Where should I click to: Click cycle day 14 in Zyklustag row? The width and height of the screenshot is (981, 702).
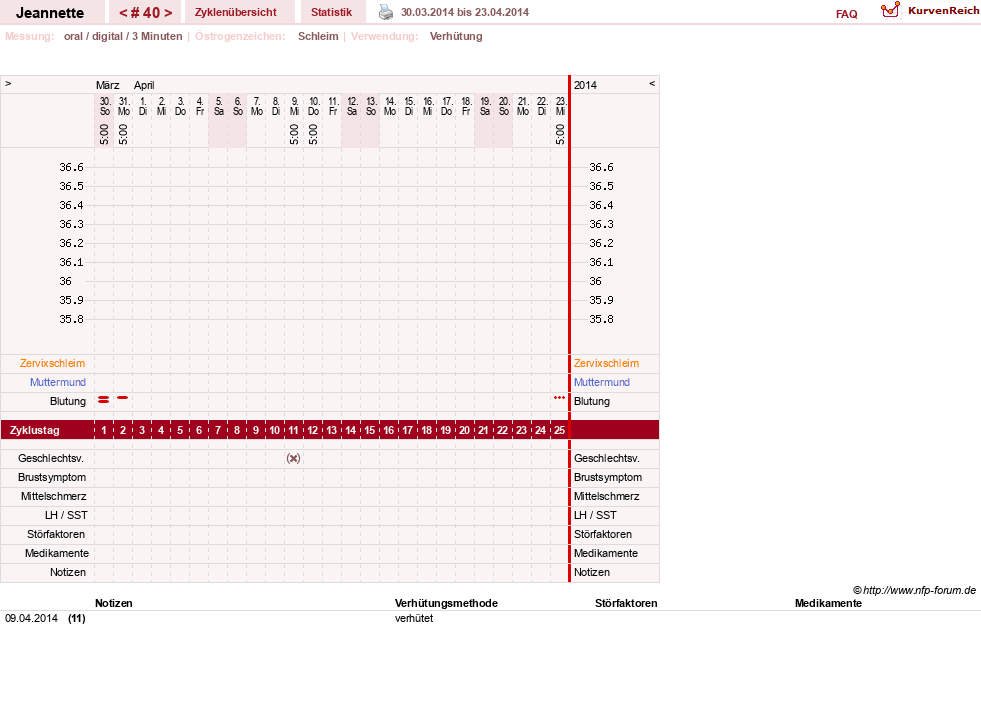click(351, 430)
